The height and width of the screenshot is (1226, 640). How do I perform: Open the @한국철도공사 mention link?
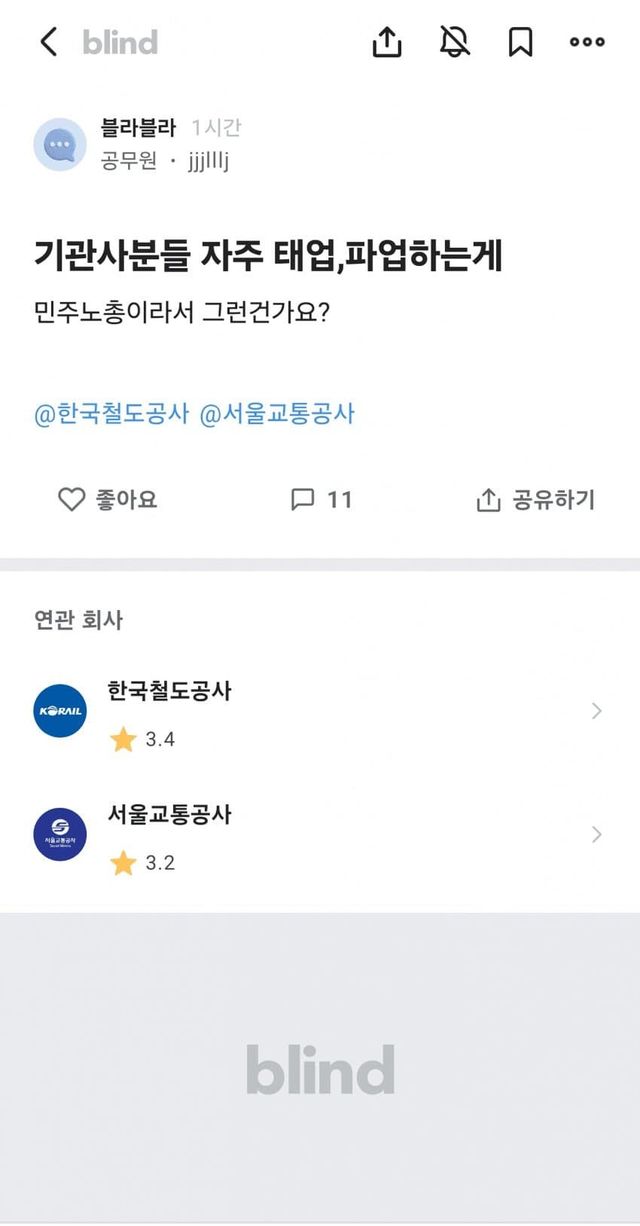pos(112,413)
